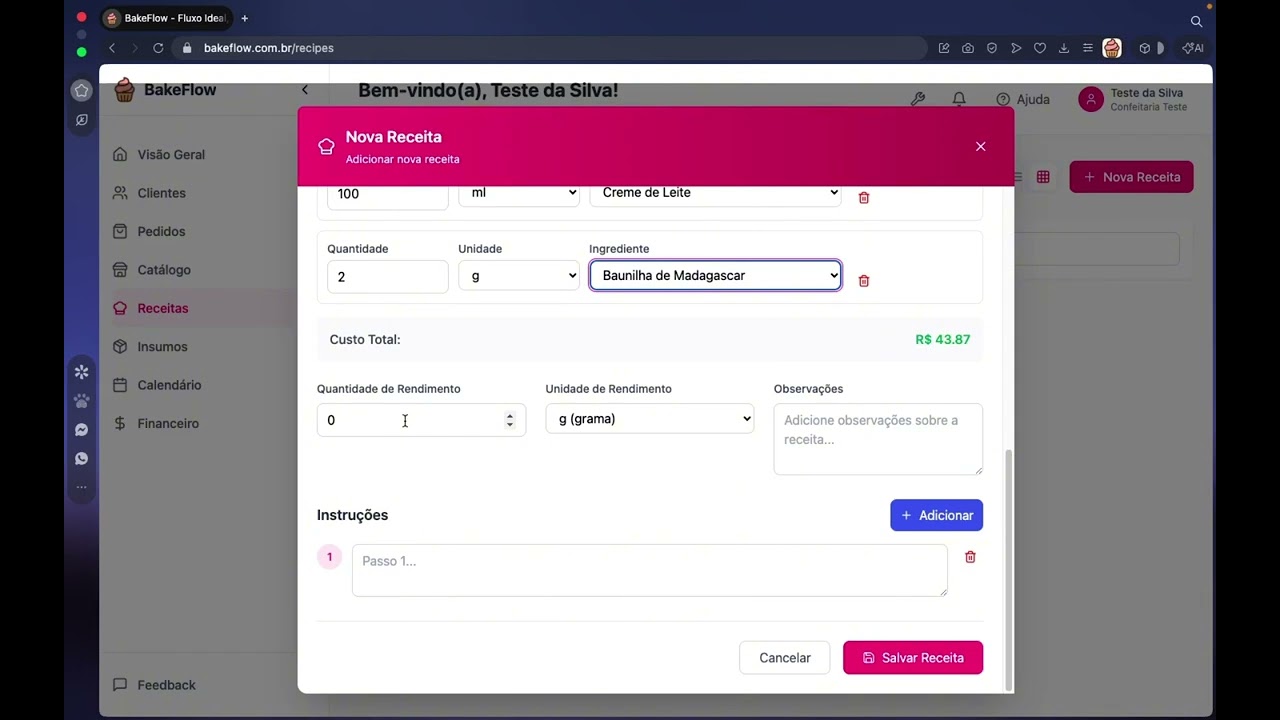Close the Nova Receita dialog
1280x720 pixels.
pos(980,147)
